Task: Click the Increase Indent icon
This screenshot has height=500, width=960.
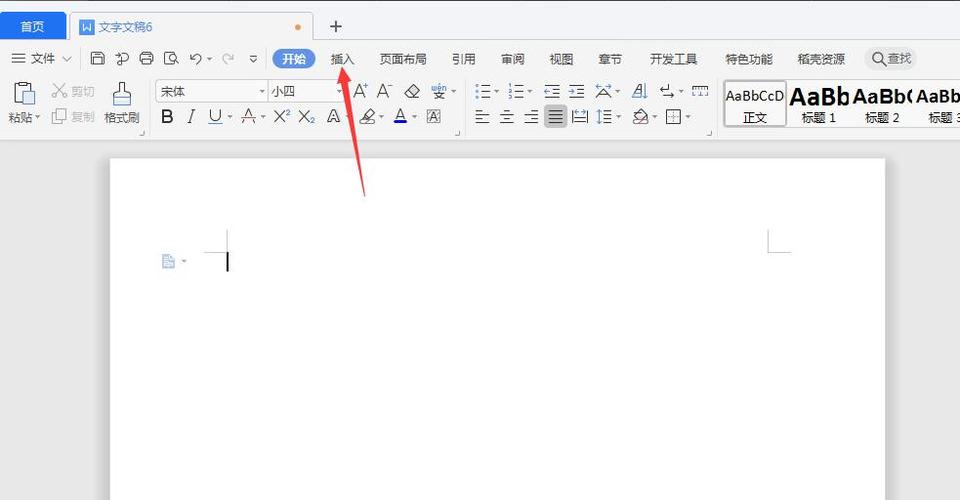Action: 577,91
